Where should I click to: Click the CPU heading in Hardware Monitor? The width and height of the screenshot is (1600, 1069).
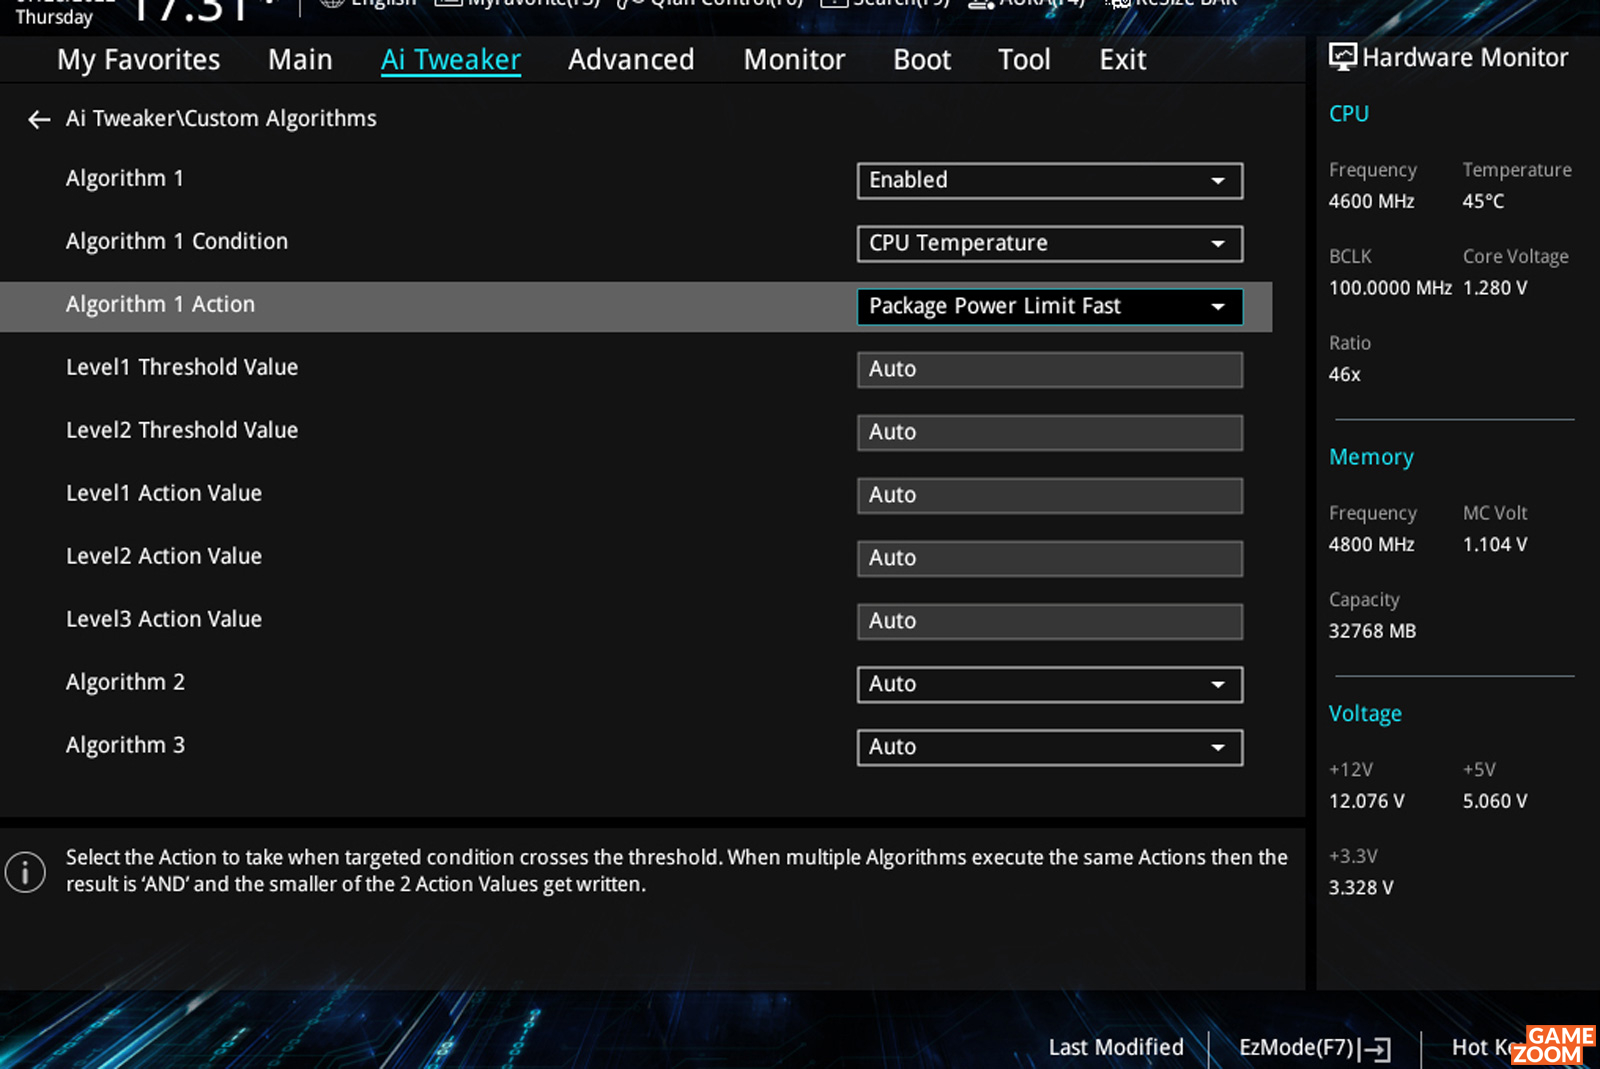click(x=1348, y=114)
